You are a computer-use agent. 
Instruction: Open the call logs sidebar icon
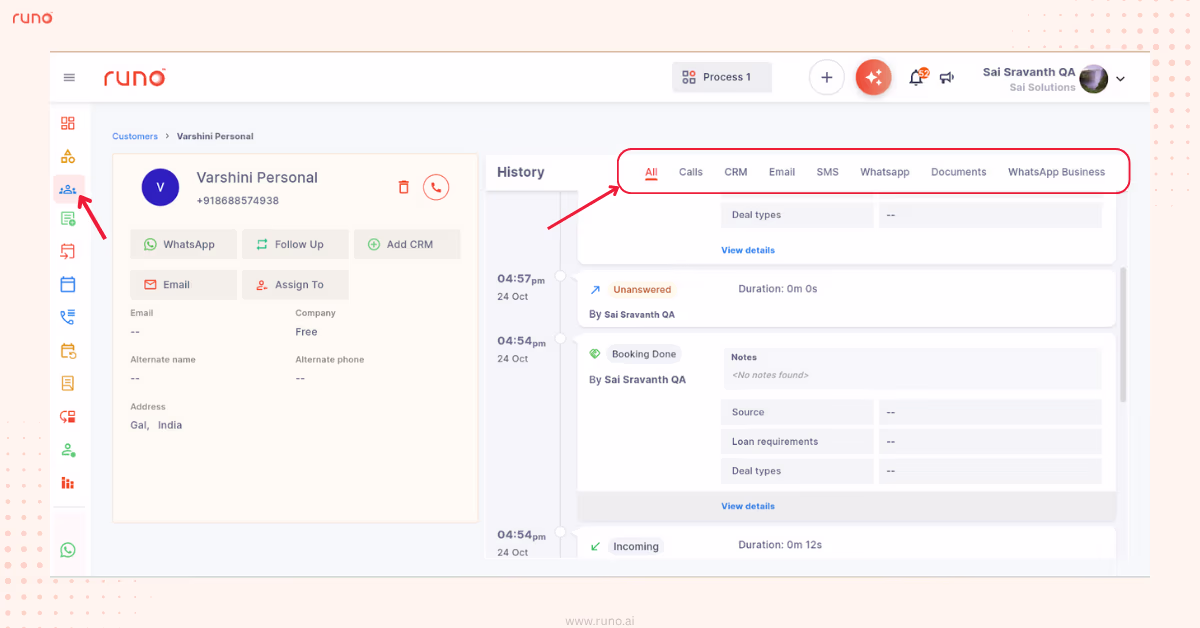(68, 316)
